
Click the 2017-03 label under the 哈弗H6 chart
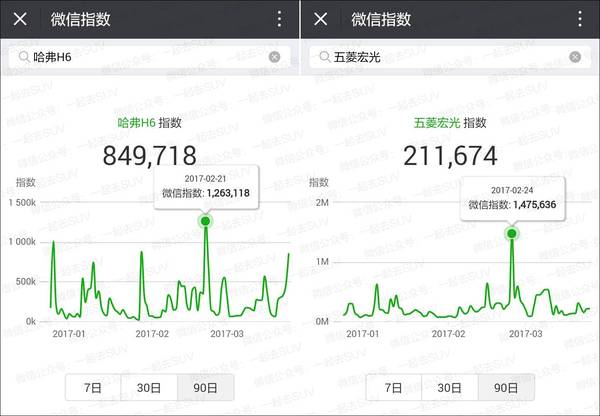227,334
